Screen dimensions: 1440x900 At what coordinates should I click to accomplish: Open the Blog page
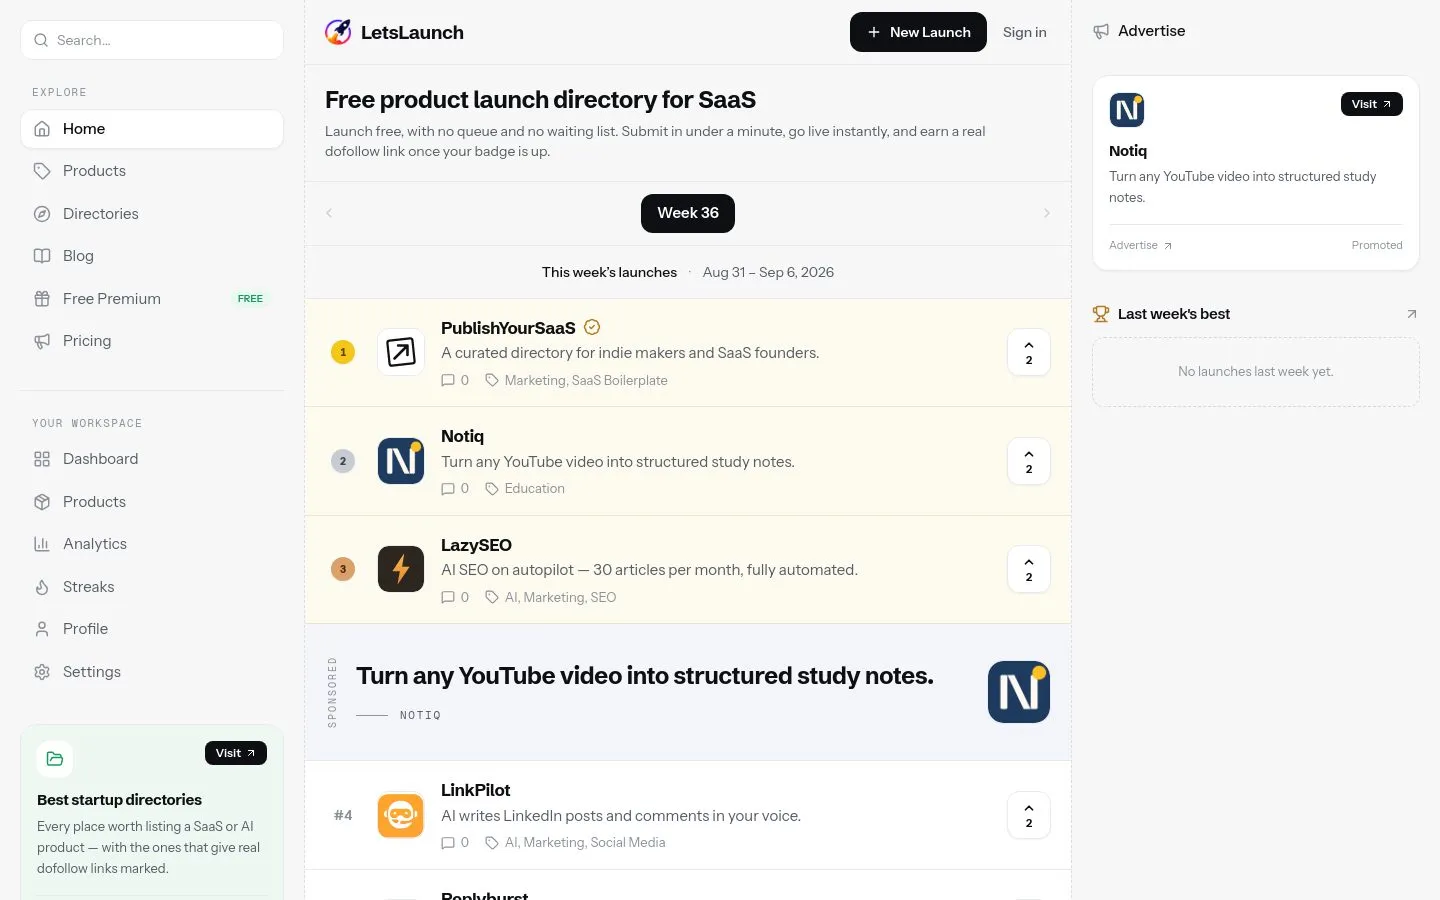point(152,256)
